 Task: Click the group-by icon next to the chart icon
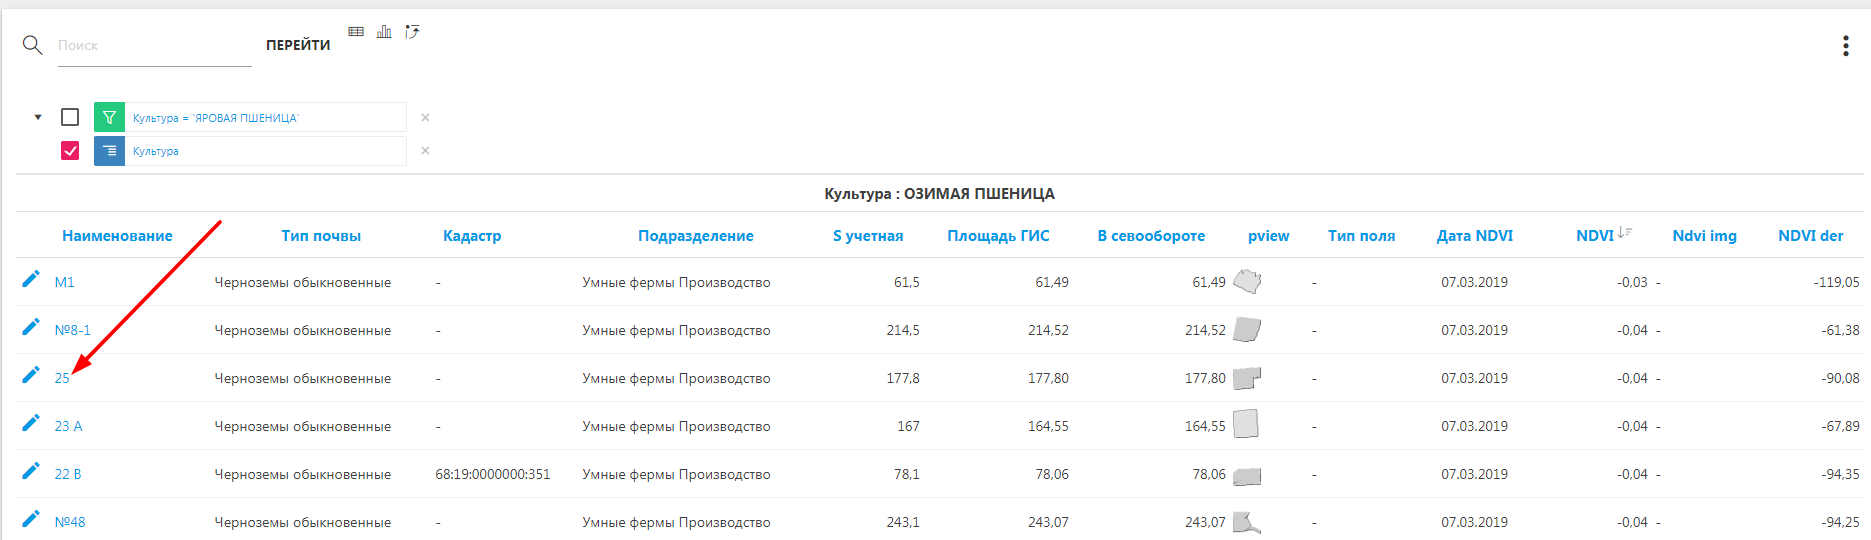click(412, 32)
